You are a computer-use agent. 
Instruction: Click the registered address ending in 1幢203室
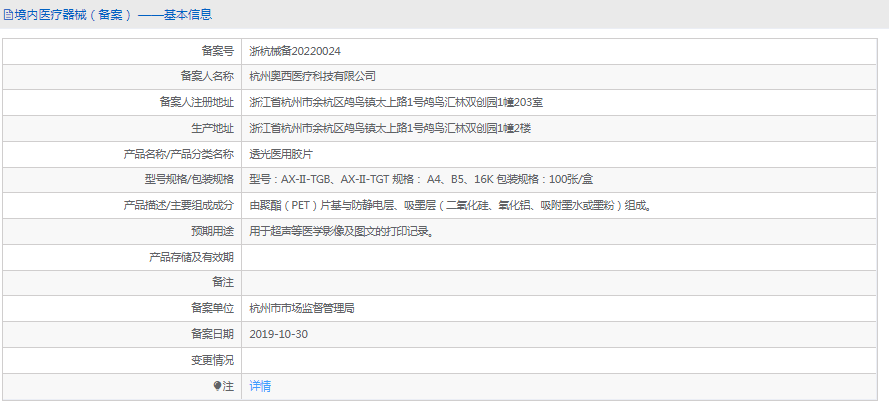[396, 103]
